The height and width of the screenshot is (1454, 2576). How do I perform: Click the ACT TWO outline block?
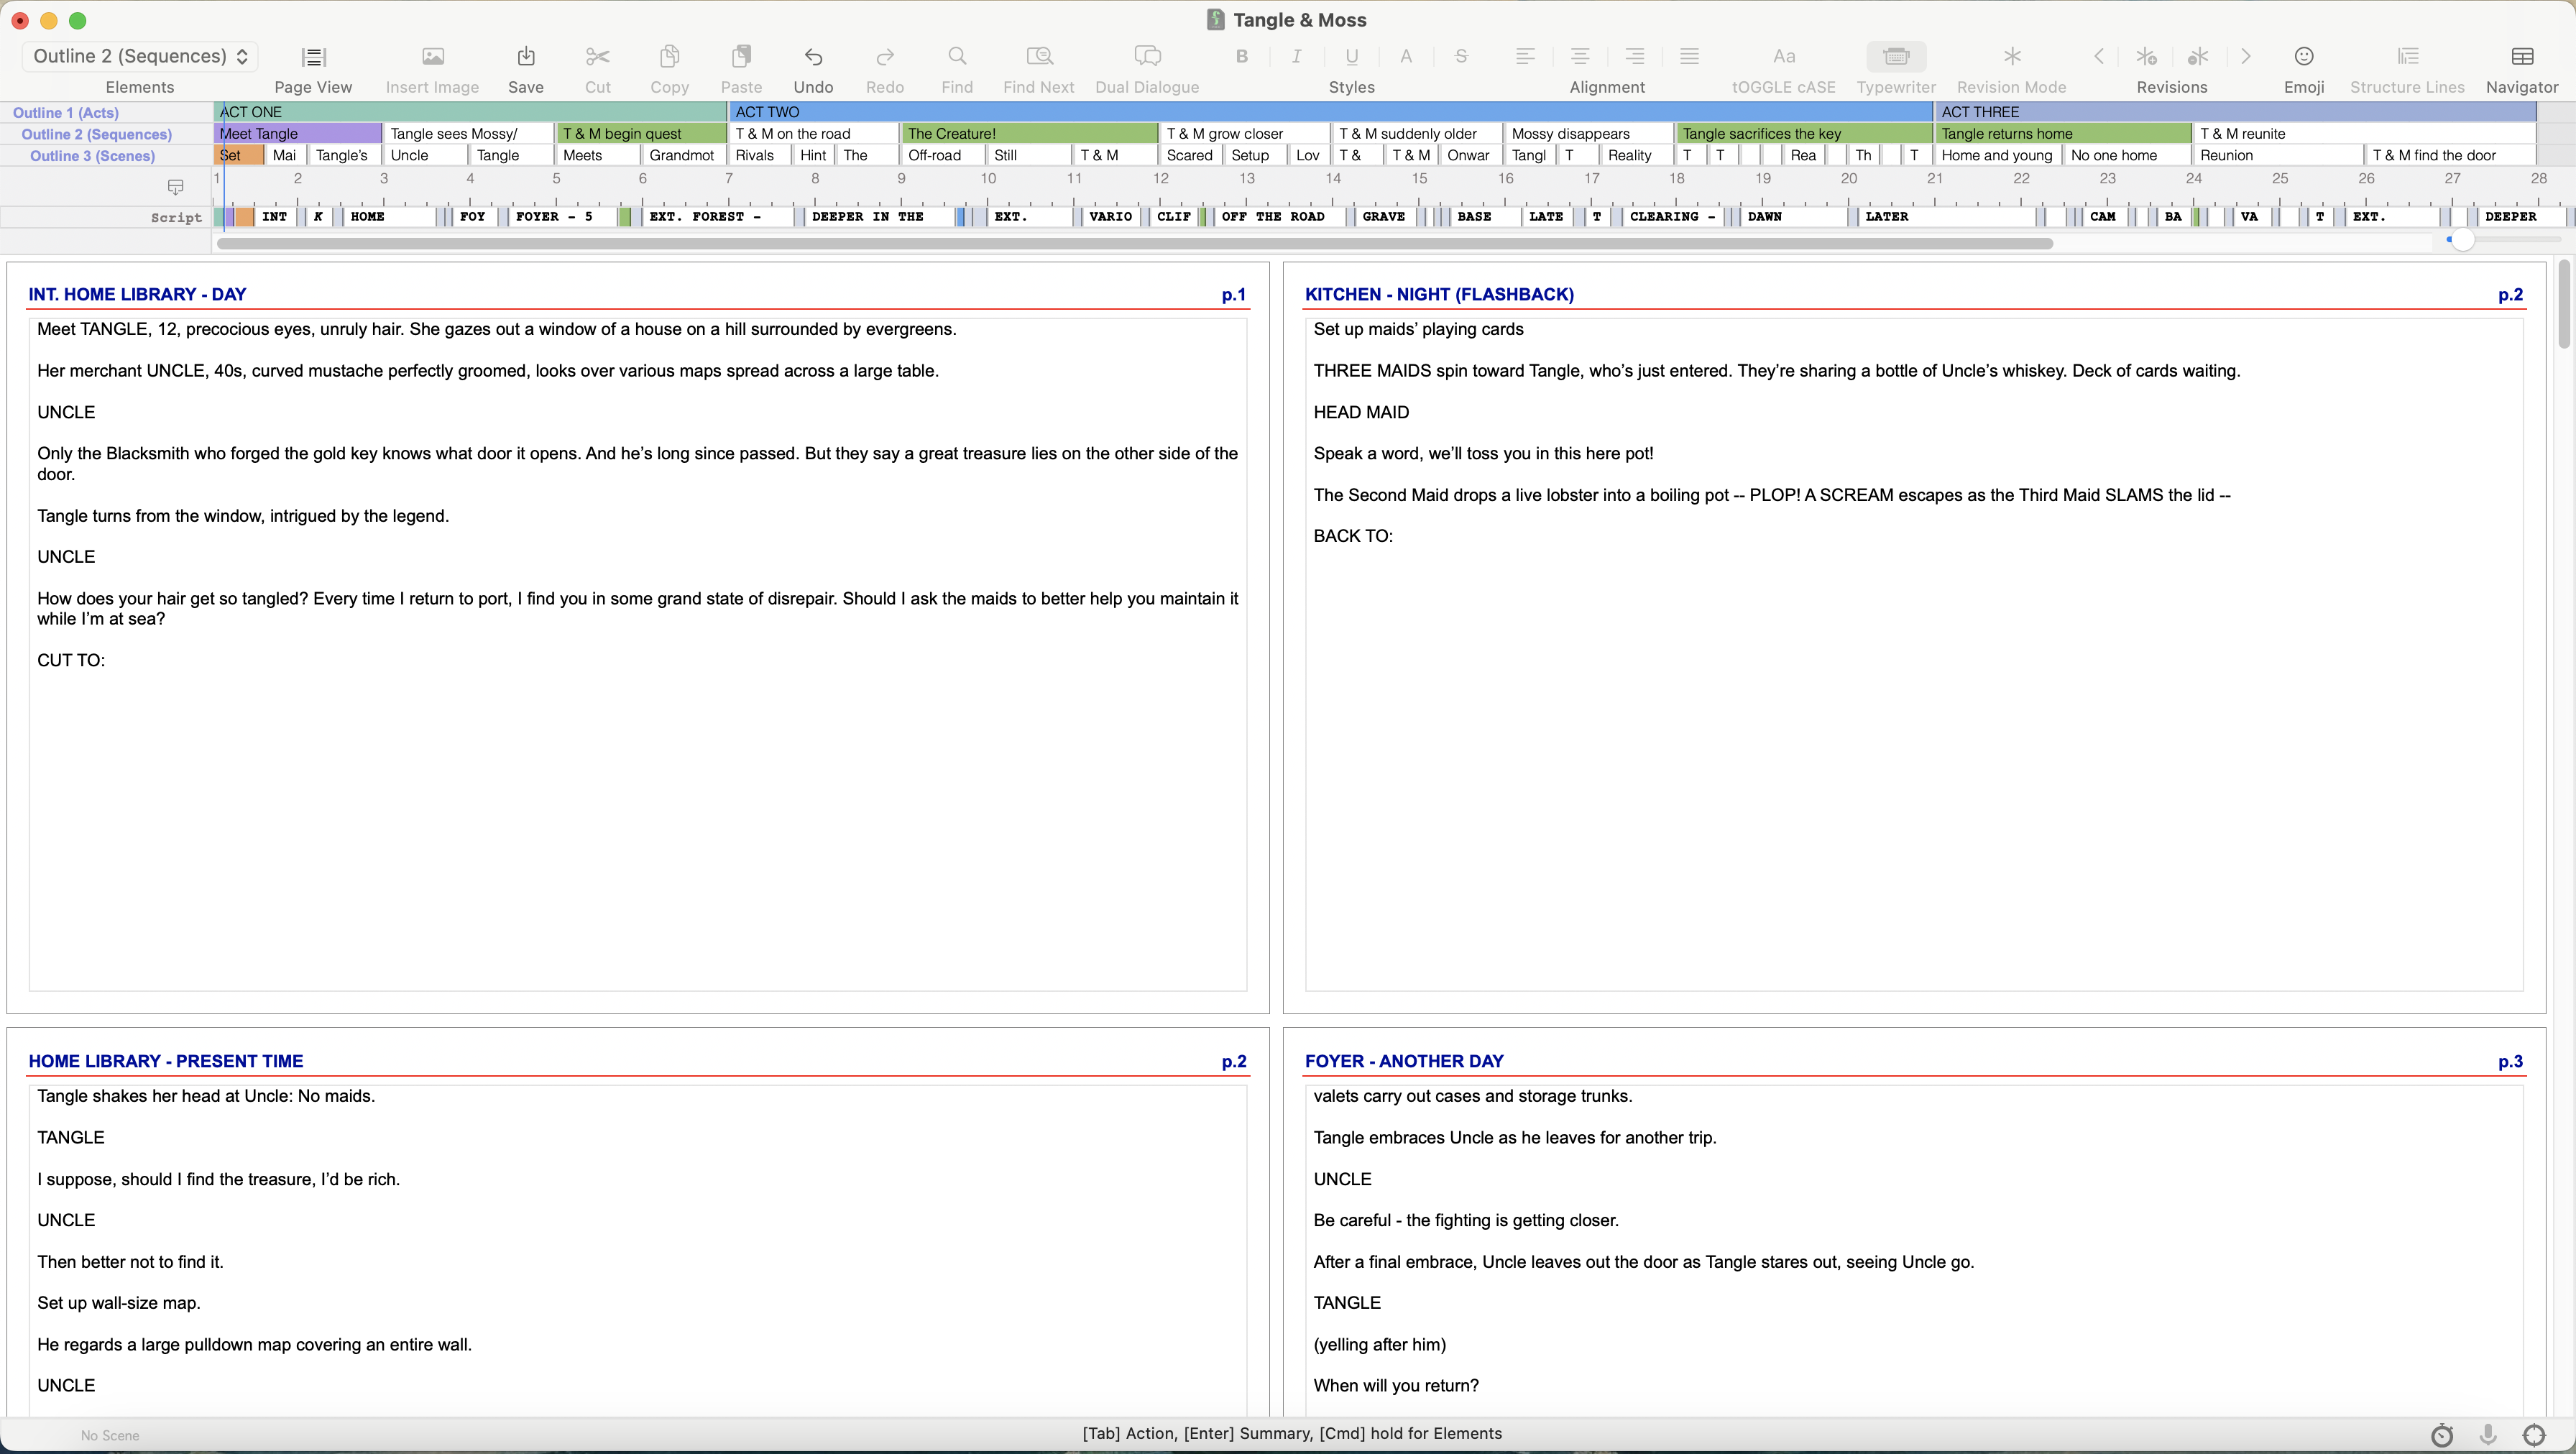tap(1330, 112)
